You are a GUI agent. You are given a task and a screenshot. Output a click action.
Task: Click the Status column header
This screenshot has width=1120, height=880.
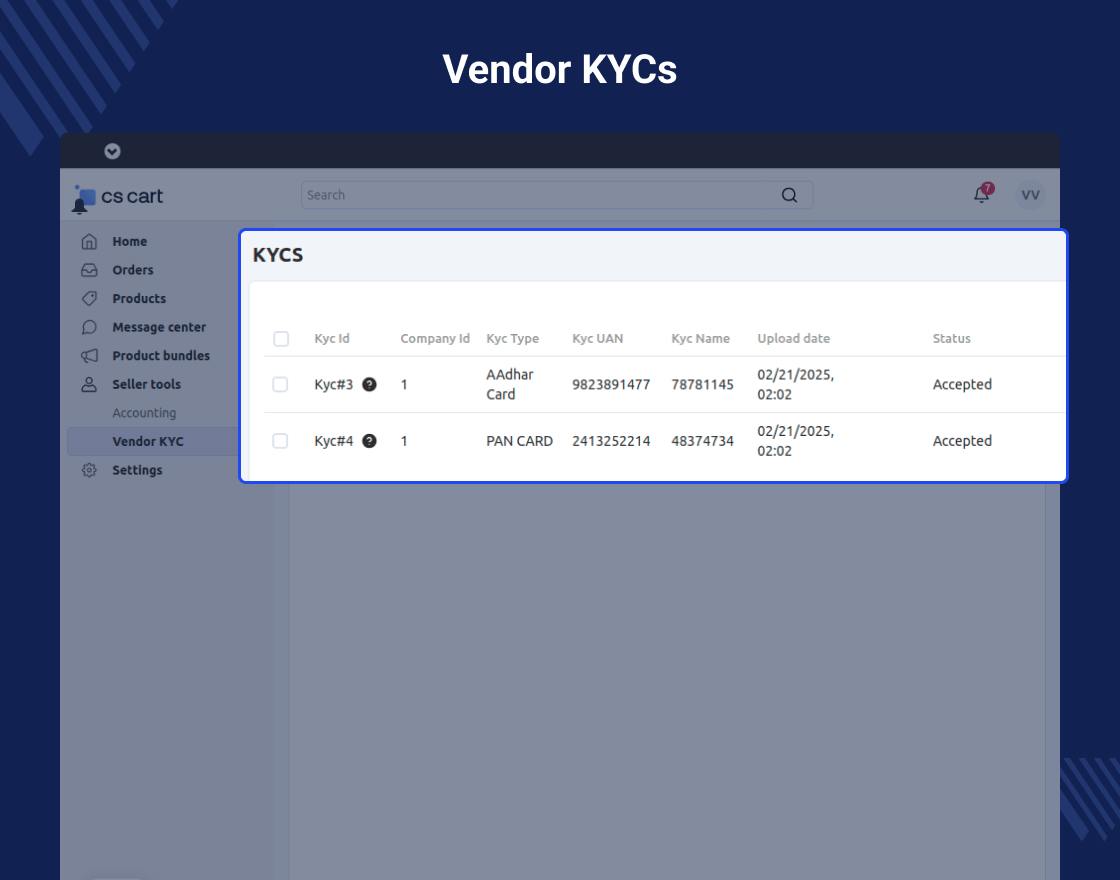[x=951, y=339]
